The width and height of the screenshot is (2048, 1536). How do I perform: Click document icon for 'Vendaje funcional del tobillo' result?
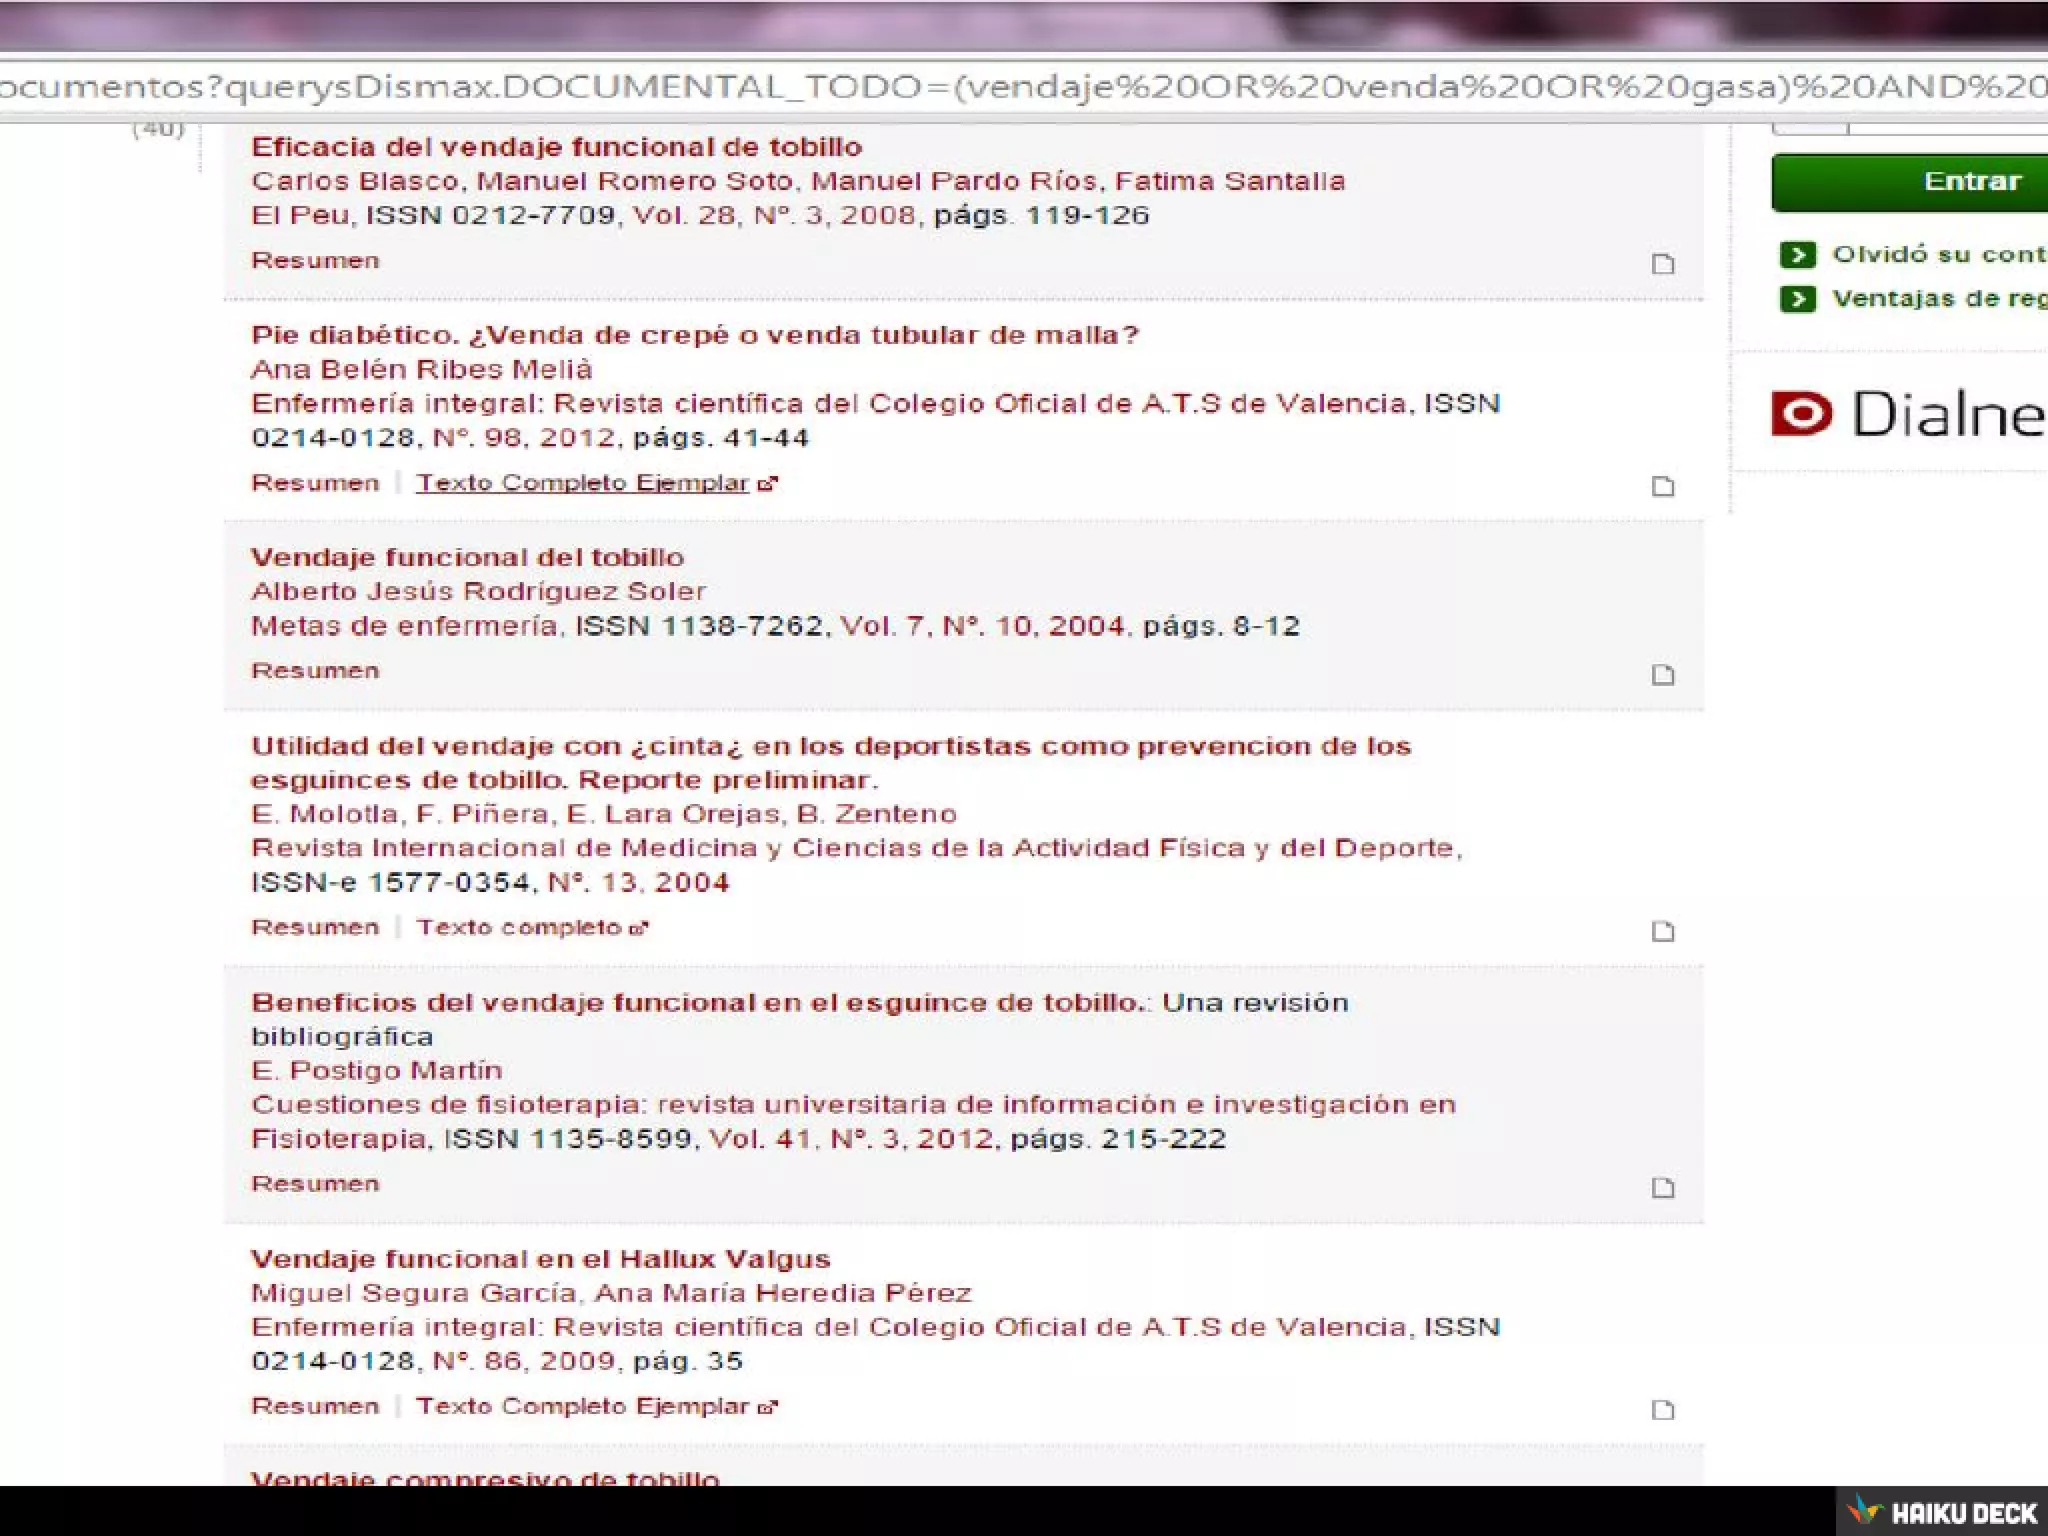coord(1662,675)
